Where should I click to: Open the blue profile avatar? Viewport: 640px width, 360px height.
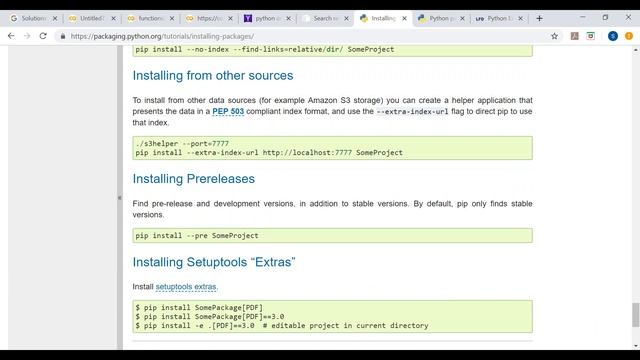[613, 36]
